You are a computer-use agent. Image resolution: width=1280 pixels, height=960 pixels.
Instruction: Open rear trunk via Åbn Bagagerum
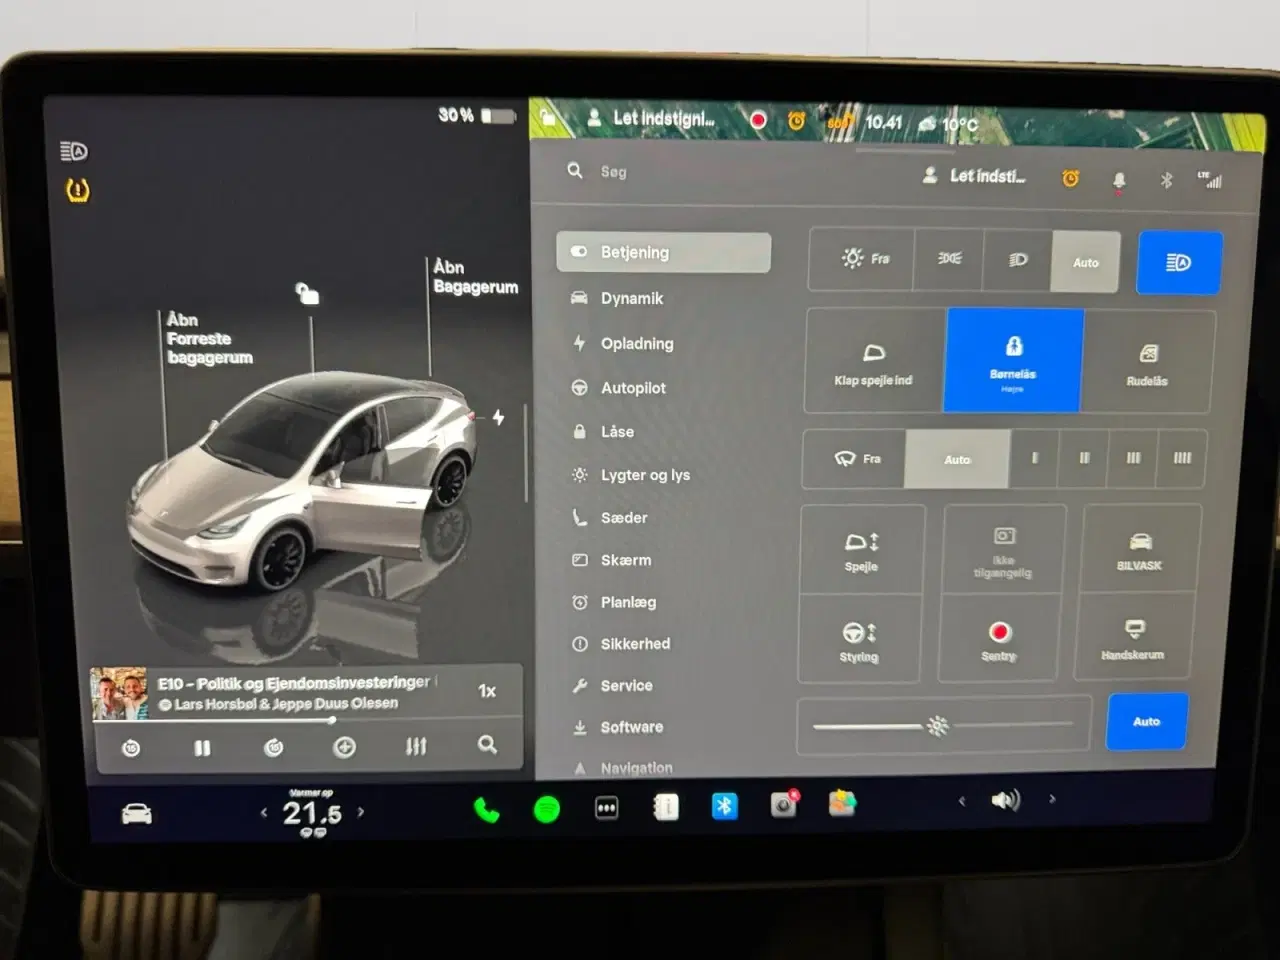pos(475,277)
